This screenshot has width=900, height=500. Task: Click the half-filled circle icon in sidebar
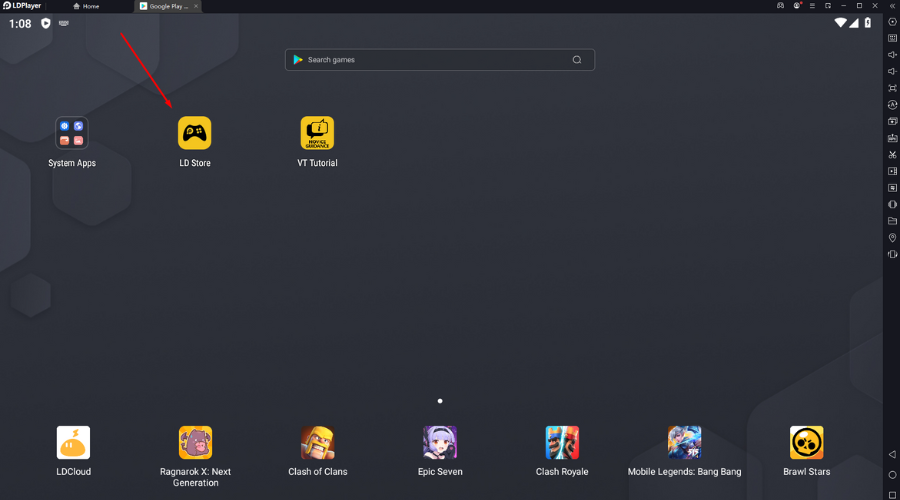click(893, 204)
